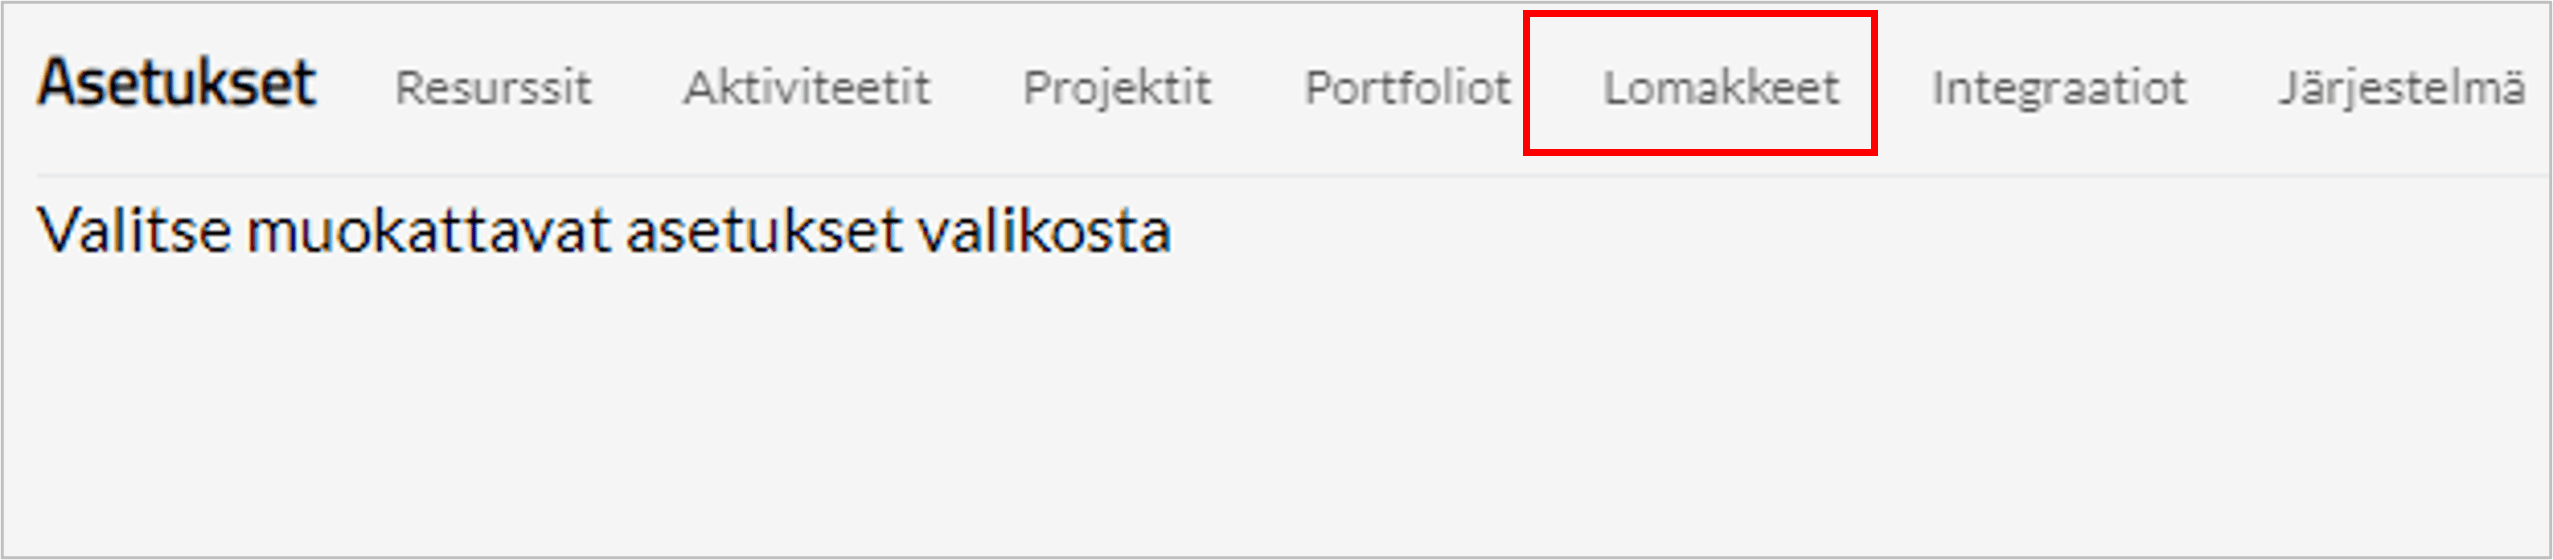Screen dimensions: 2553x560
Task: Show the Integraatiot settings
Action: pyautogui.click(x=2059, y=88)
